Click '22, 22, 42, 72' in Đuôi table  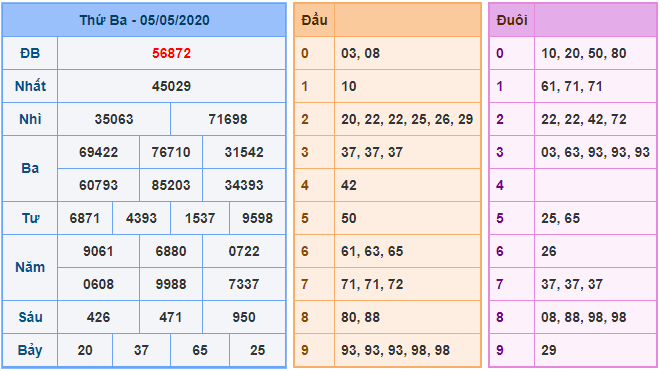coord(584,119)
